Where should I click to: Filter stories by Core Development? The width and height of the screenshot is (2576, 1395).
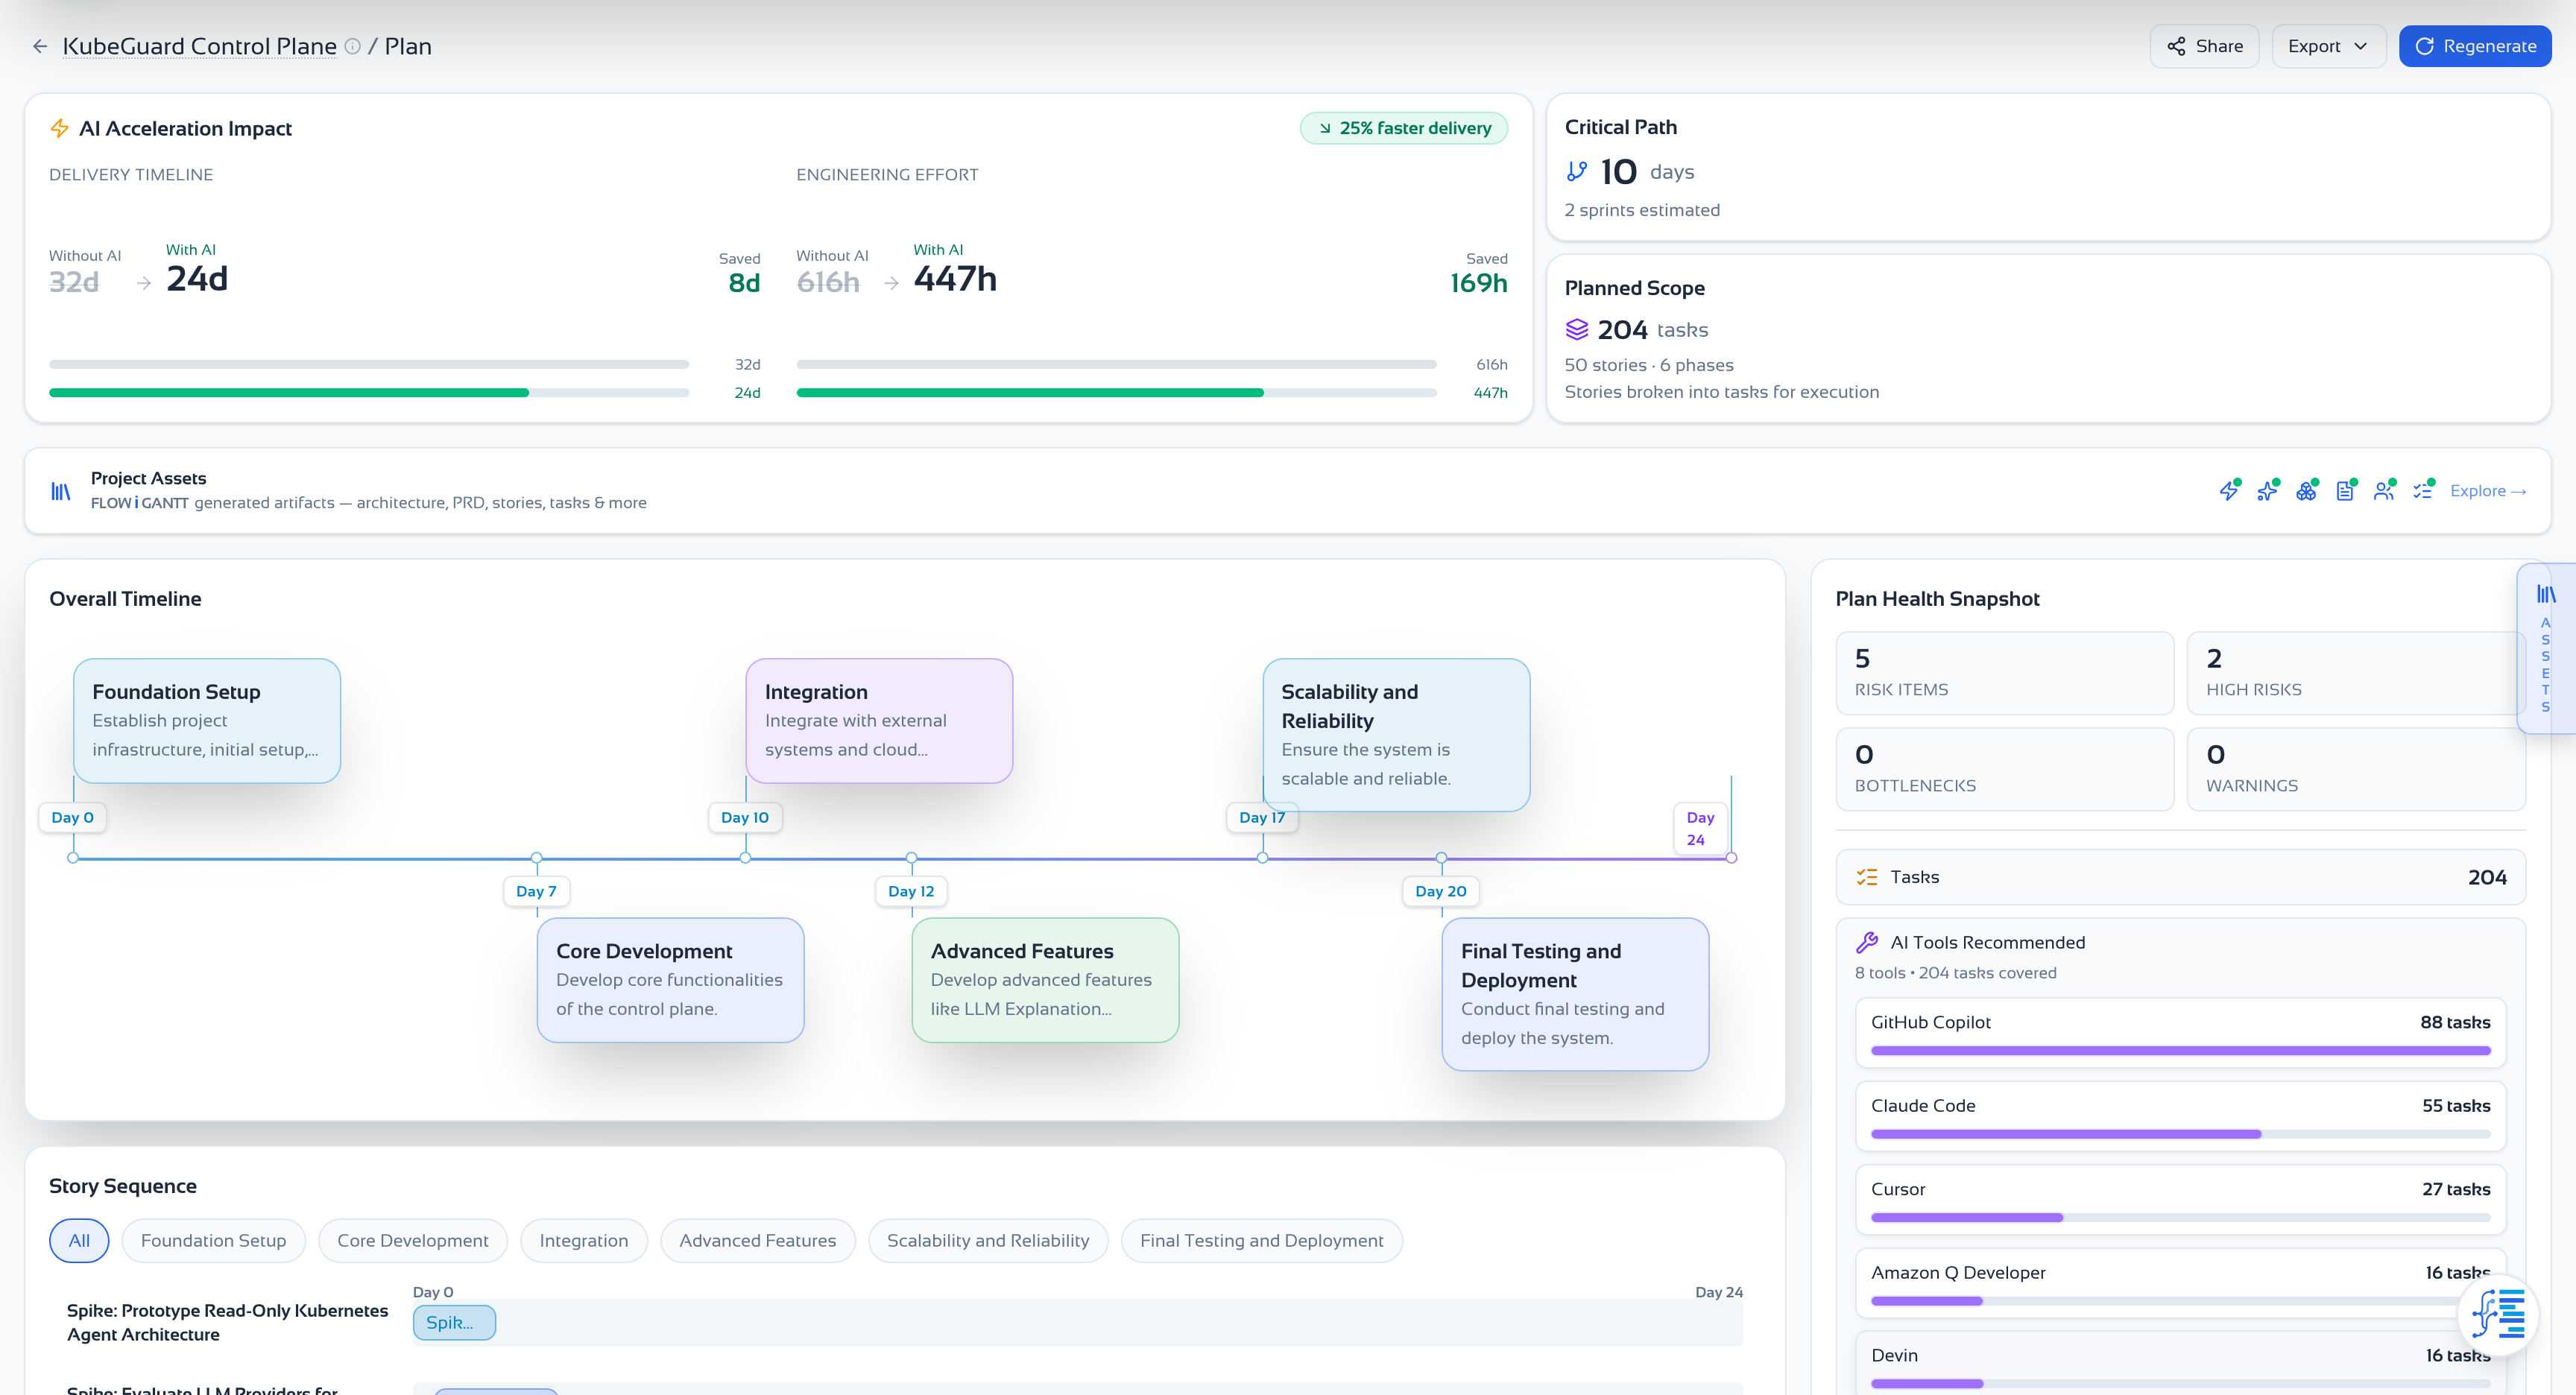413,1240
